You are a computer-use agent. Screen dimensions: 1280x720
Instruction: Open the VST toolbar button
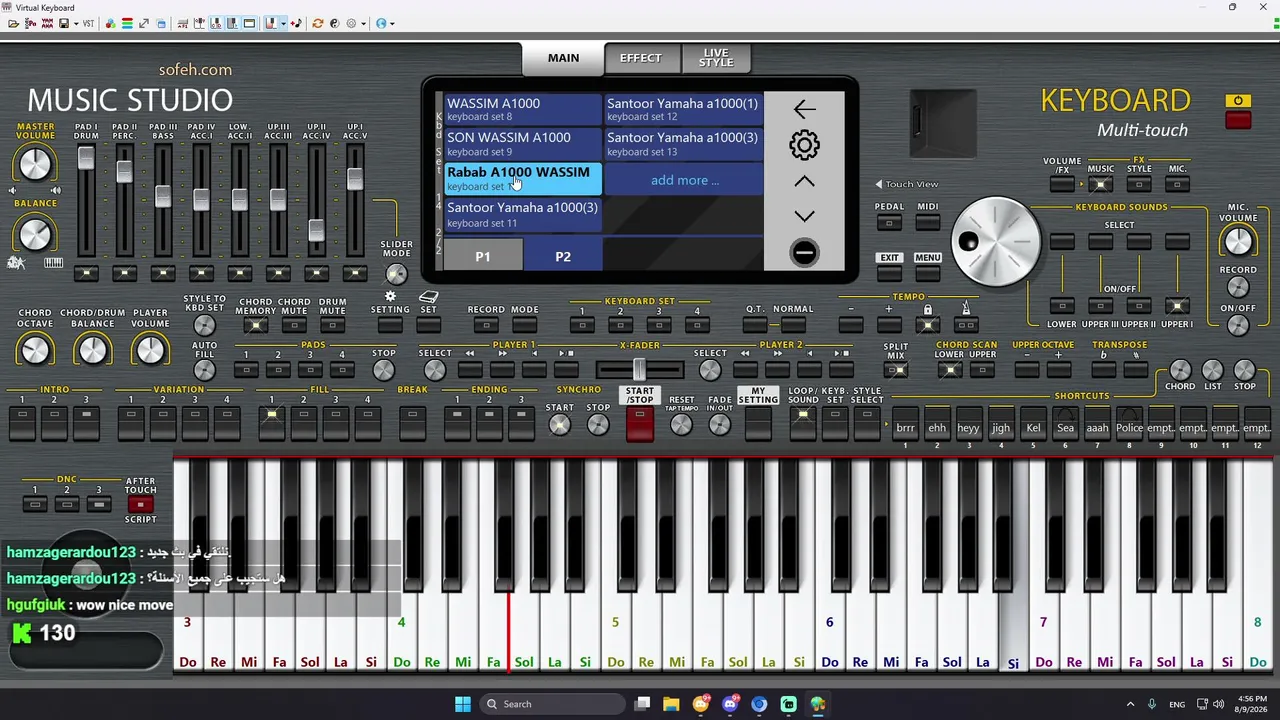88,23
